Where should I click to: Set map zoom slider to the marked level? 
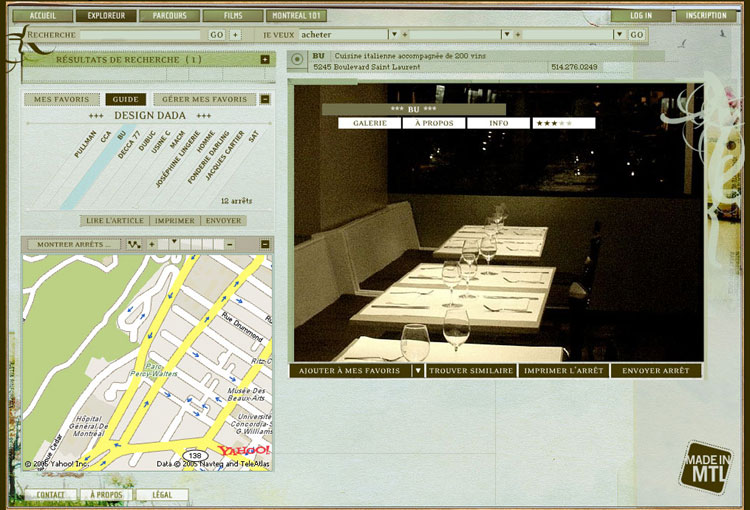175,244
